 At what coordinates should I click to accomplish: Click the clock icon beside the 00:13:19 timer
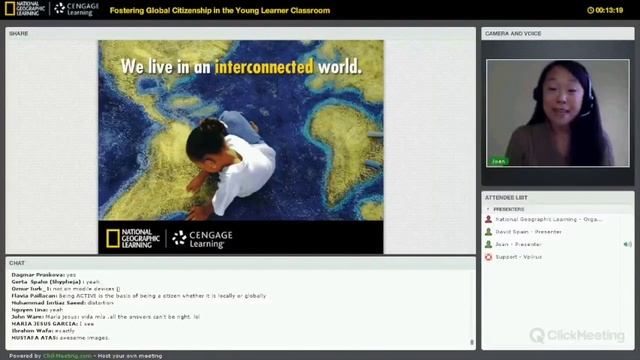[x=590, y=10]
